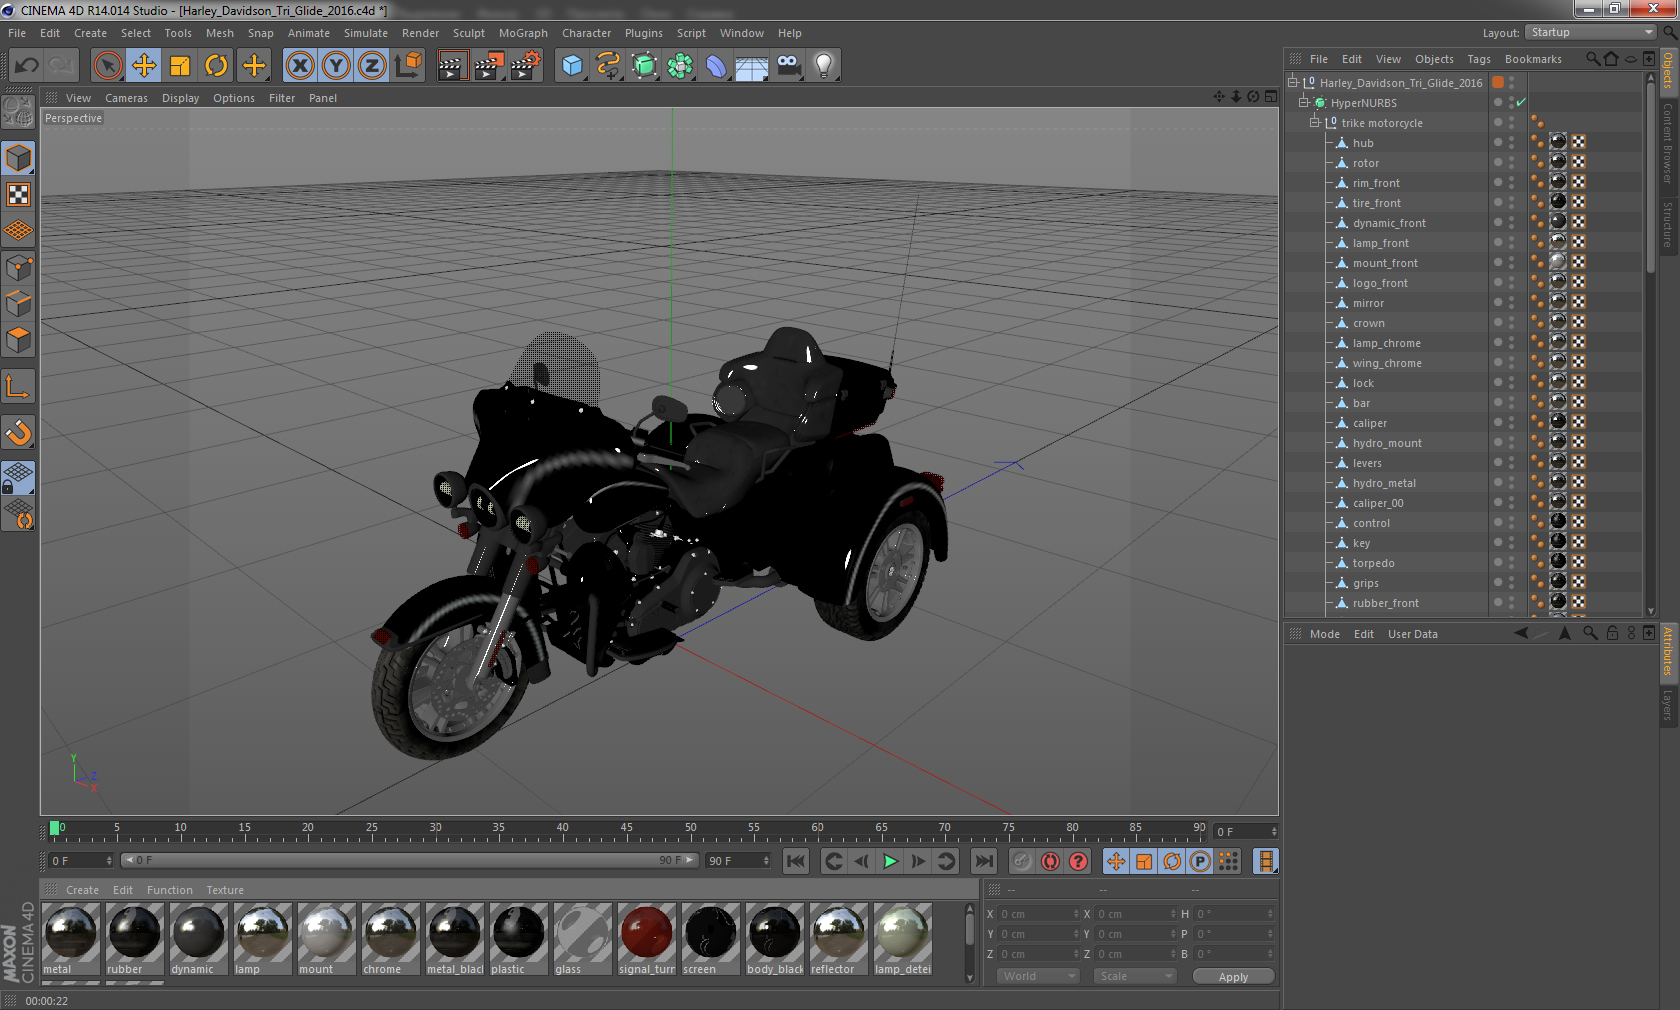Add a spline pen object
Image resolution: width=1680 pixels, height=1010 pixels.
tap(608, 66)
